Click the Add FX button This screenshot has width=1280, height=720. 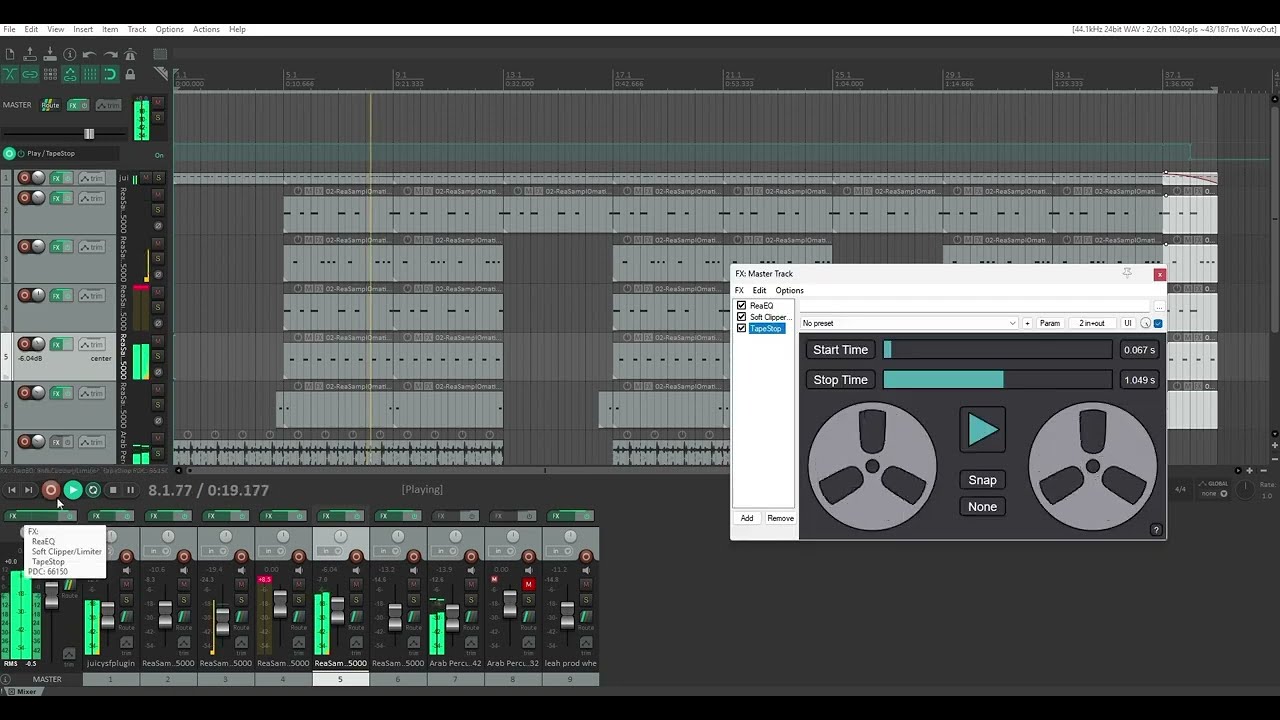pos(747,518)
